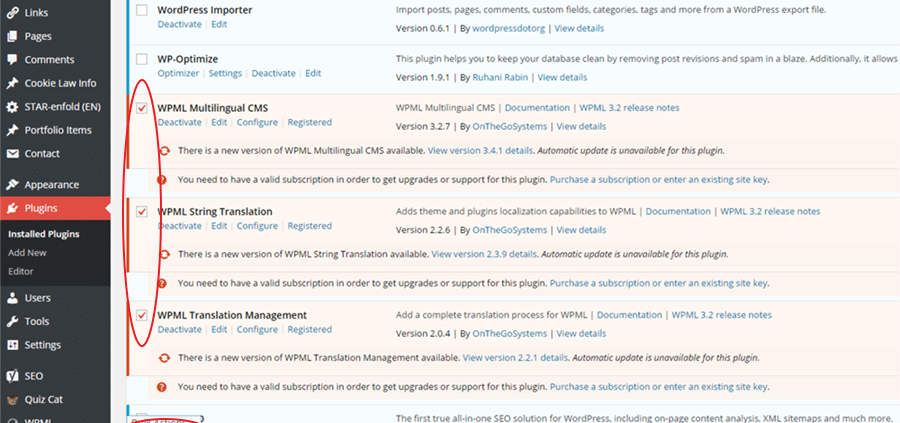Uncheck the WPML Multilingual CMS checkbox

point(142,108)
